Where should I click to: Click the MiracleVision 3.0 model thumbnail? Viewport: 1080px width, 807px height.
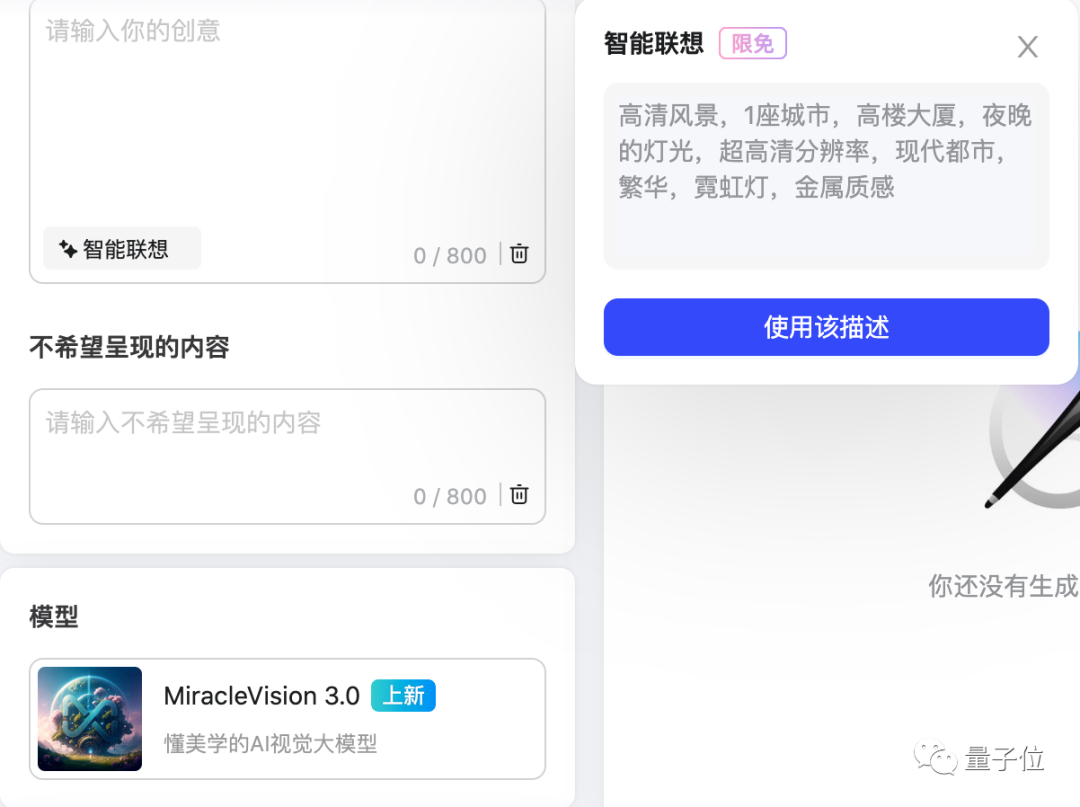[89, 719]
